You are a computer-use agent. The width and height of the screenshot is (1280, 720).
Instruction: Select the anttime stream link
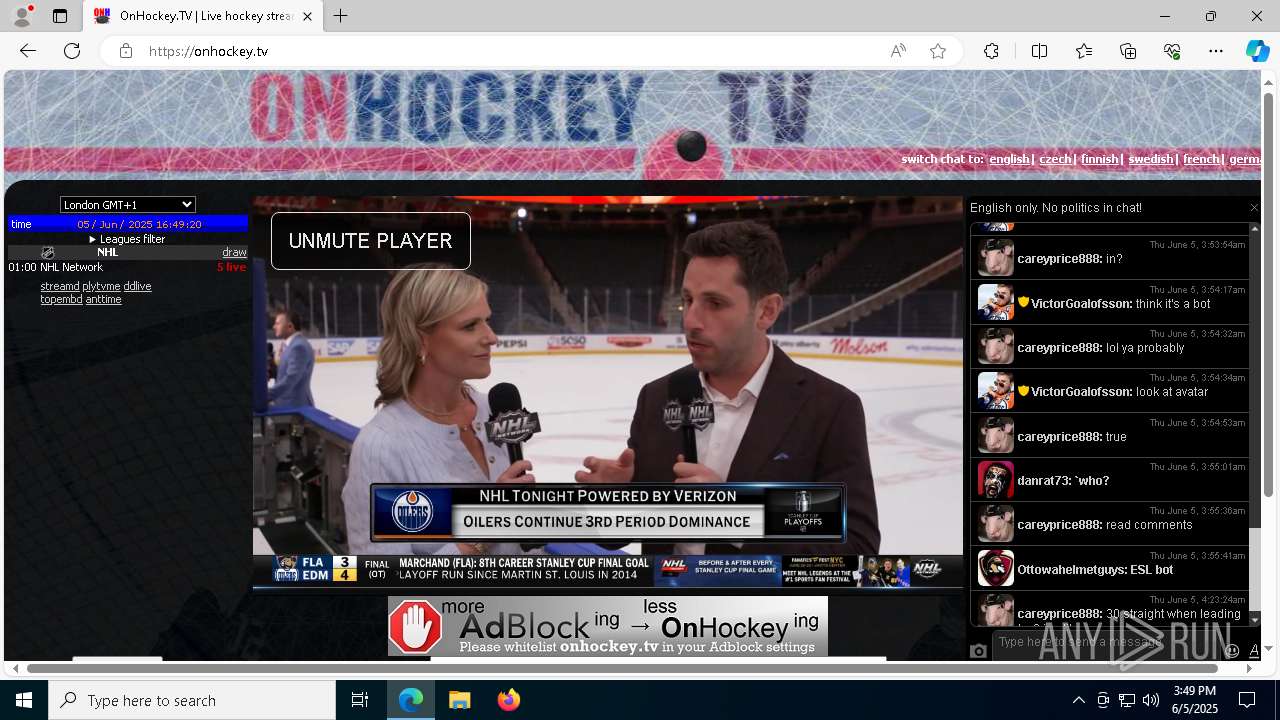pyautogui.click(x=103, y=299)
